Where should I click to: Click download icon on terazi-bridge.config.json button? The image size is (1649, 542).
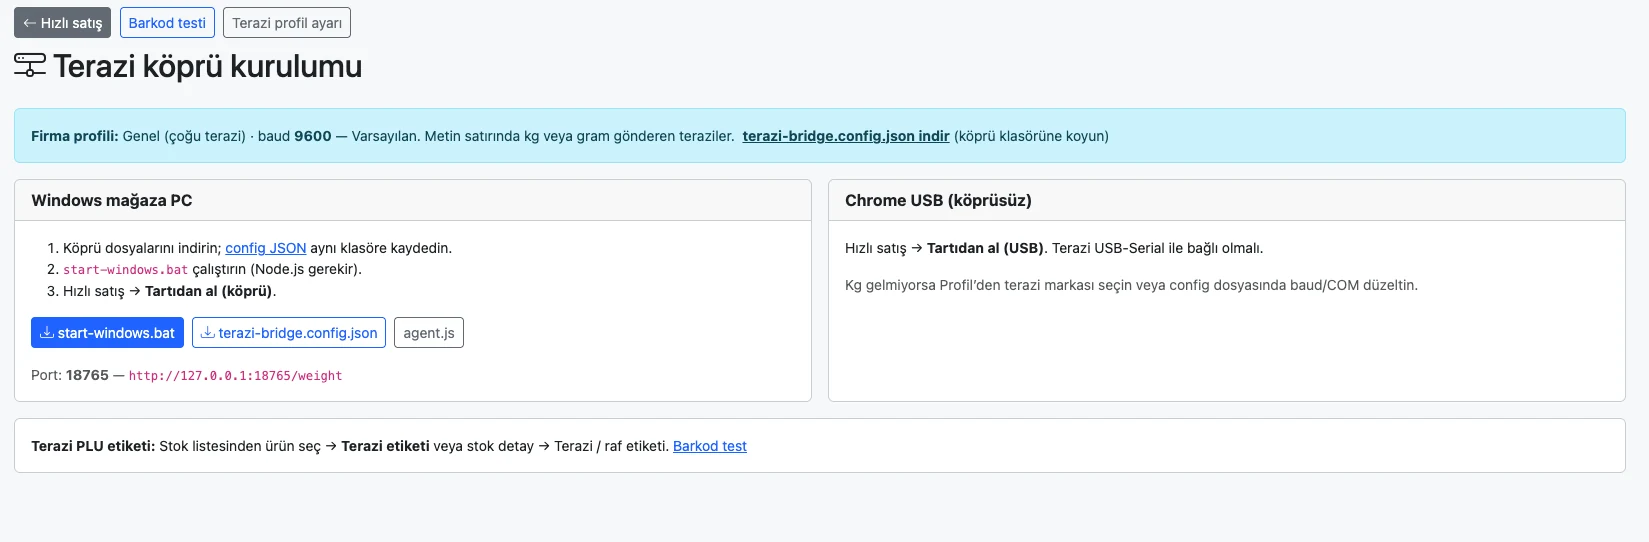[208, 333]
